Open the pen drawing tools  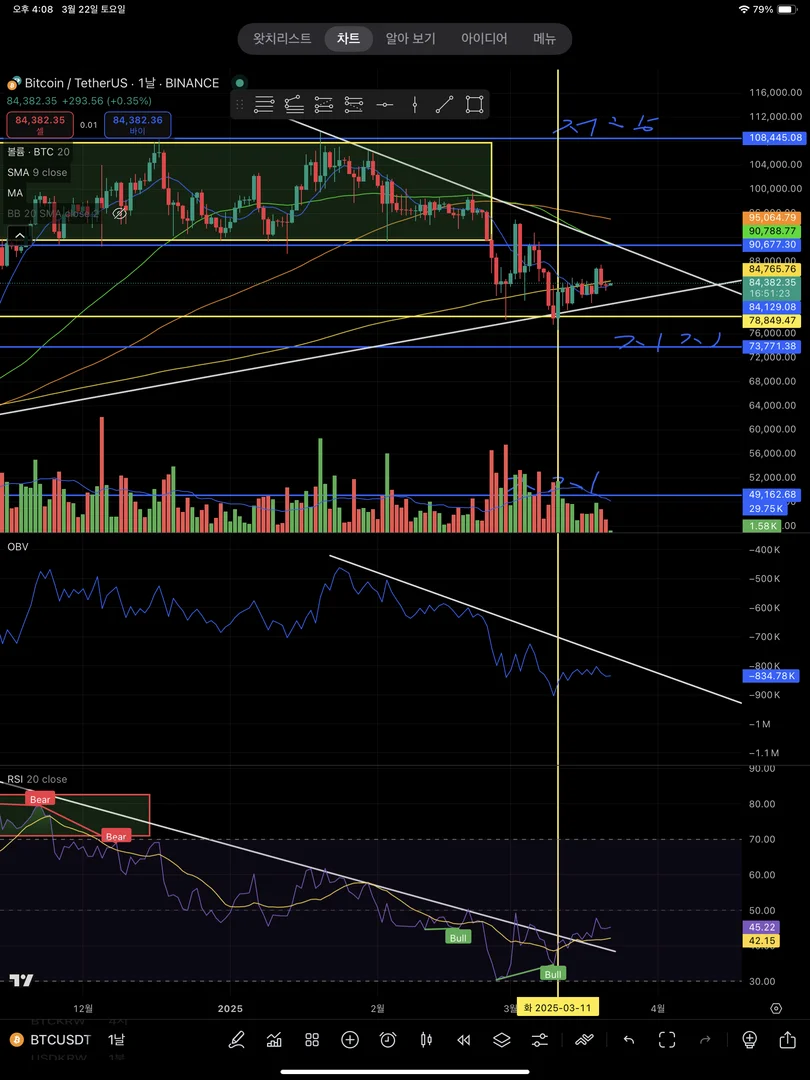coord(236,1039)
